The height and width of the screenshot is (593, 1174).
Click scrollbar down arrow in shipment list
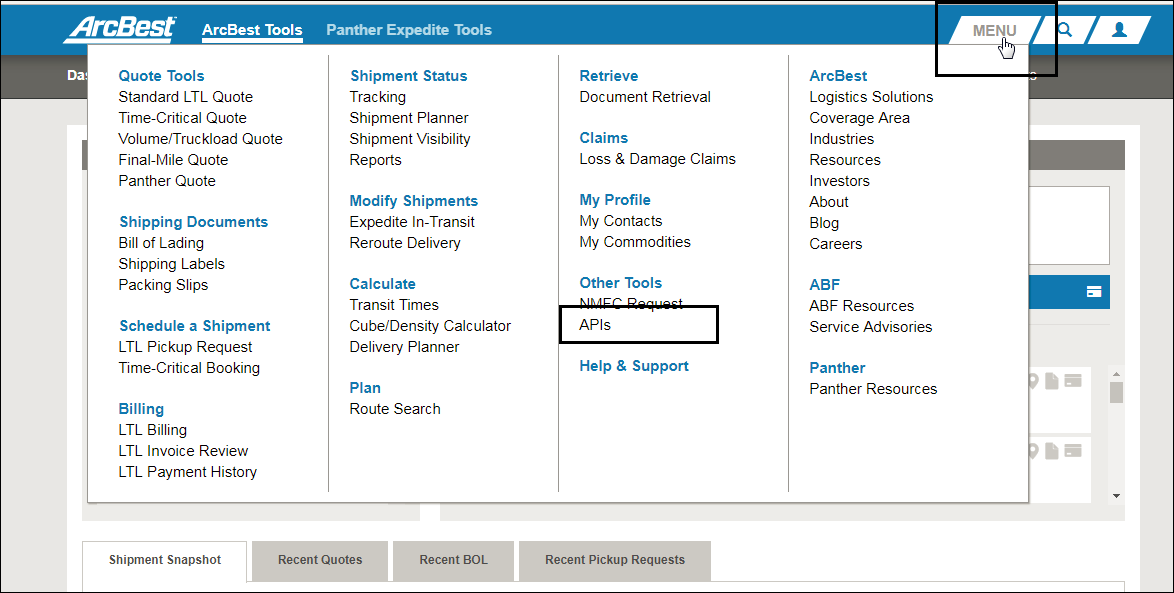tap(1116, 495)
